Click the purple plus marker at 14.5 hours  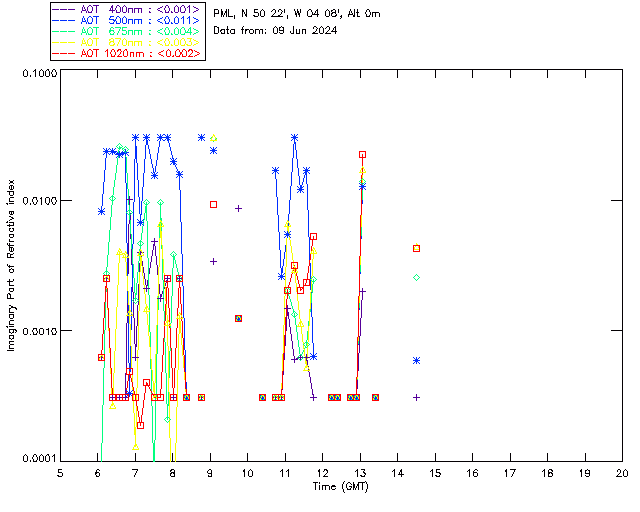point(416,397)
